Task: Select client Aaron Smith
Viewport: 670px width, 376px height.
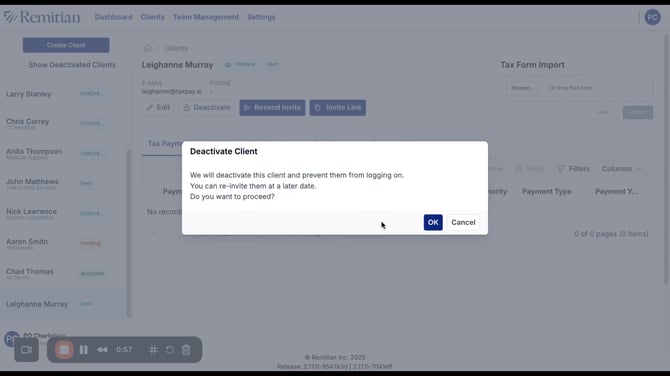Action: (x=63, y=243)
